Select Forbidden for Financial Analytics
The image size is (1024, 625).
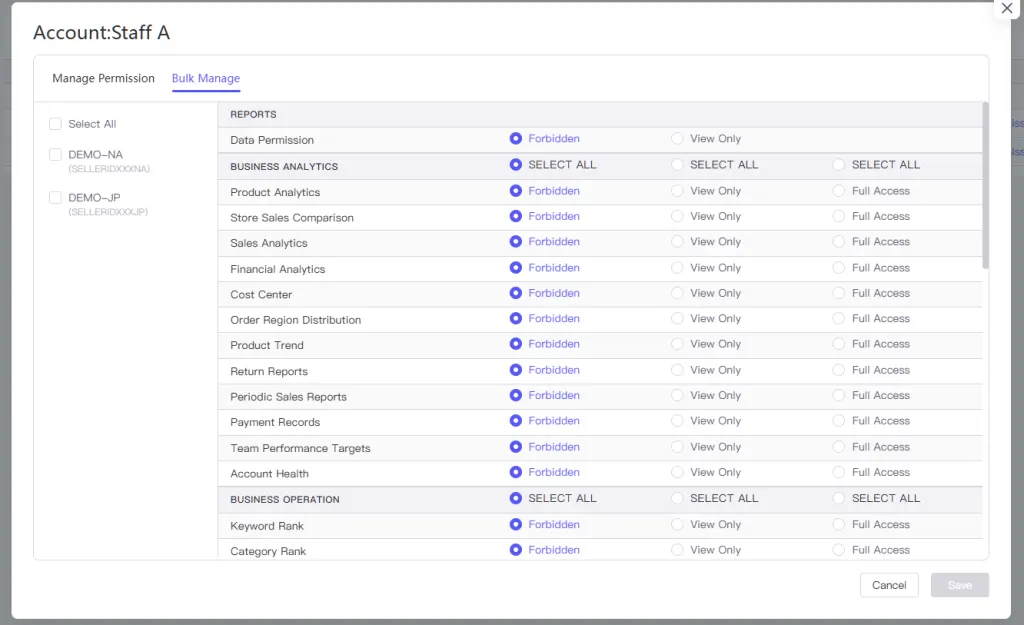516,268
